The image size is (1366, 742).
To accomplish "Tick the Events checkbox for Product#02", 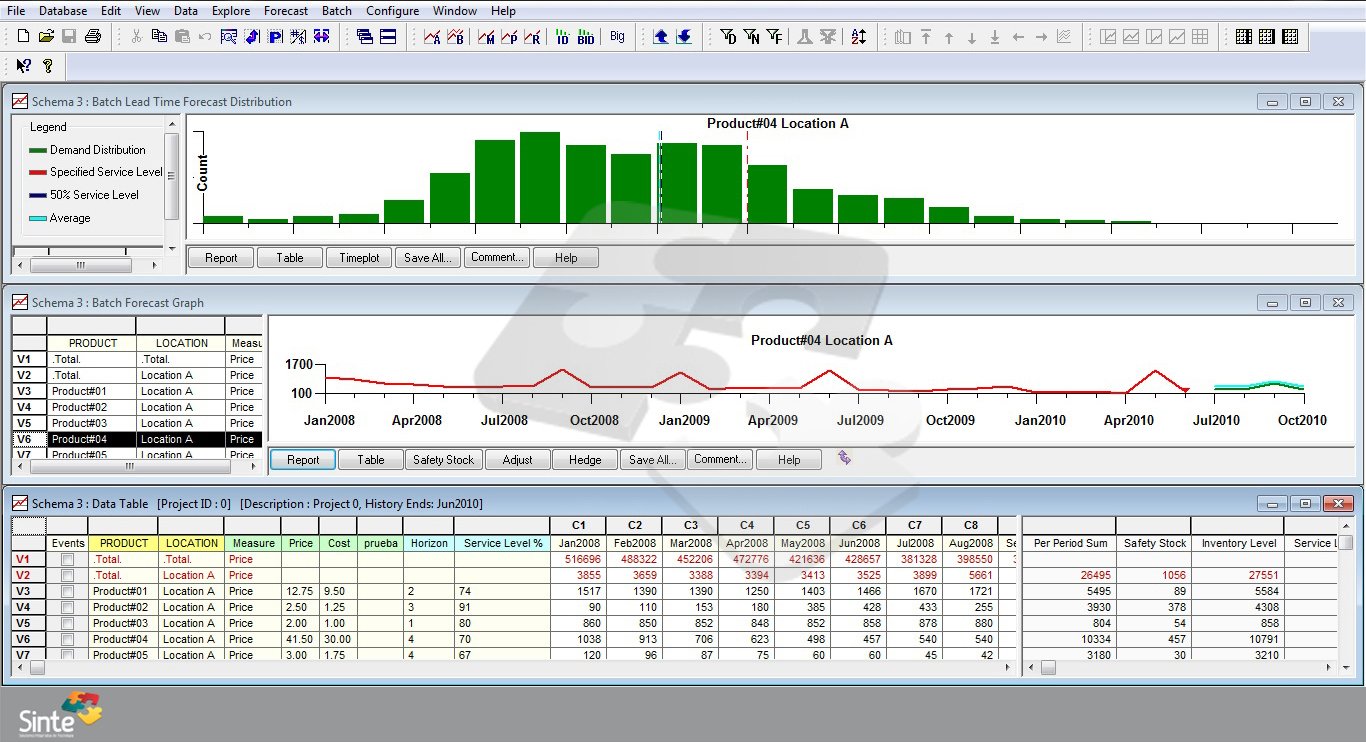I will click(67, 608).
